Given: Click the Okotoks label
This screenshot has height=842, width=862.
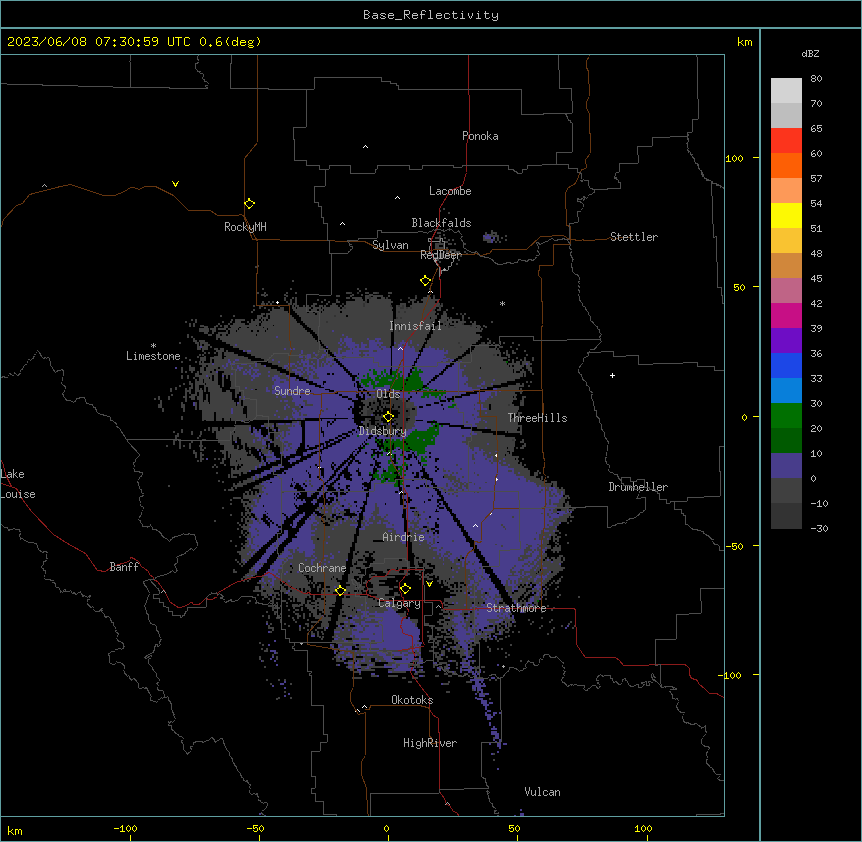Looking at the screenshot, I should tap(412, 700).
